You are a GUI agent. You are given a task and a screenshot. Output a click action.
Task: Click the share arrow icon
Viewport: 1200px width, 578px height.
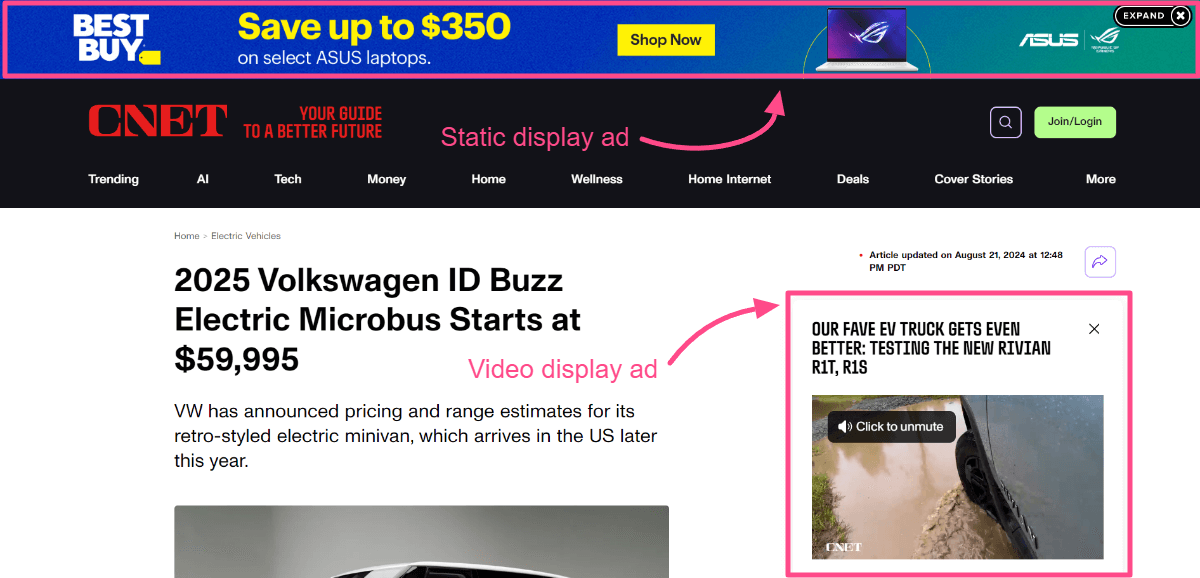1100,261
